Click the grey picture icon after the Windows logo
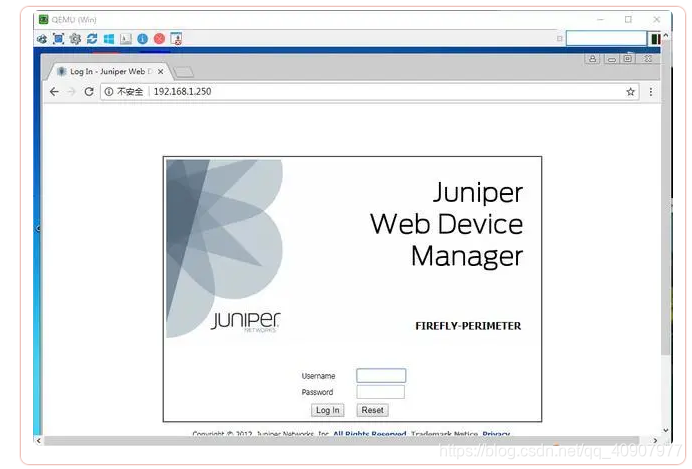The height and width of the screenshot is (469, 692). click(126, 39)
